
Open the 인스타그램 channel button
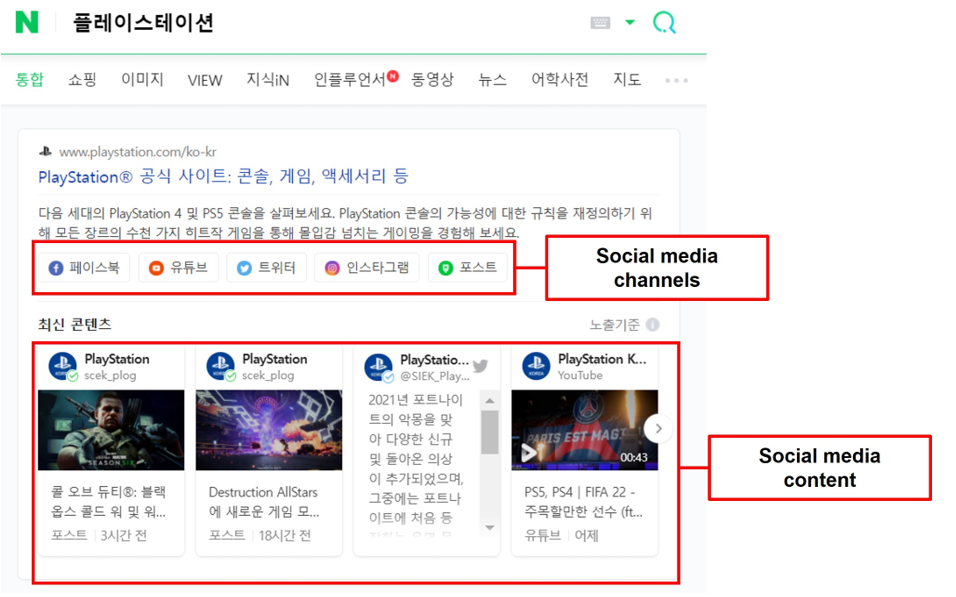367,268
